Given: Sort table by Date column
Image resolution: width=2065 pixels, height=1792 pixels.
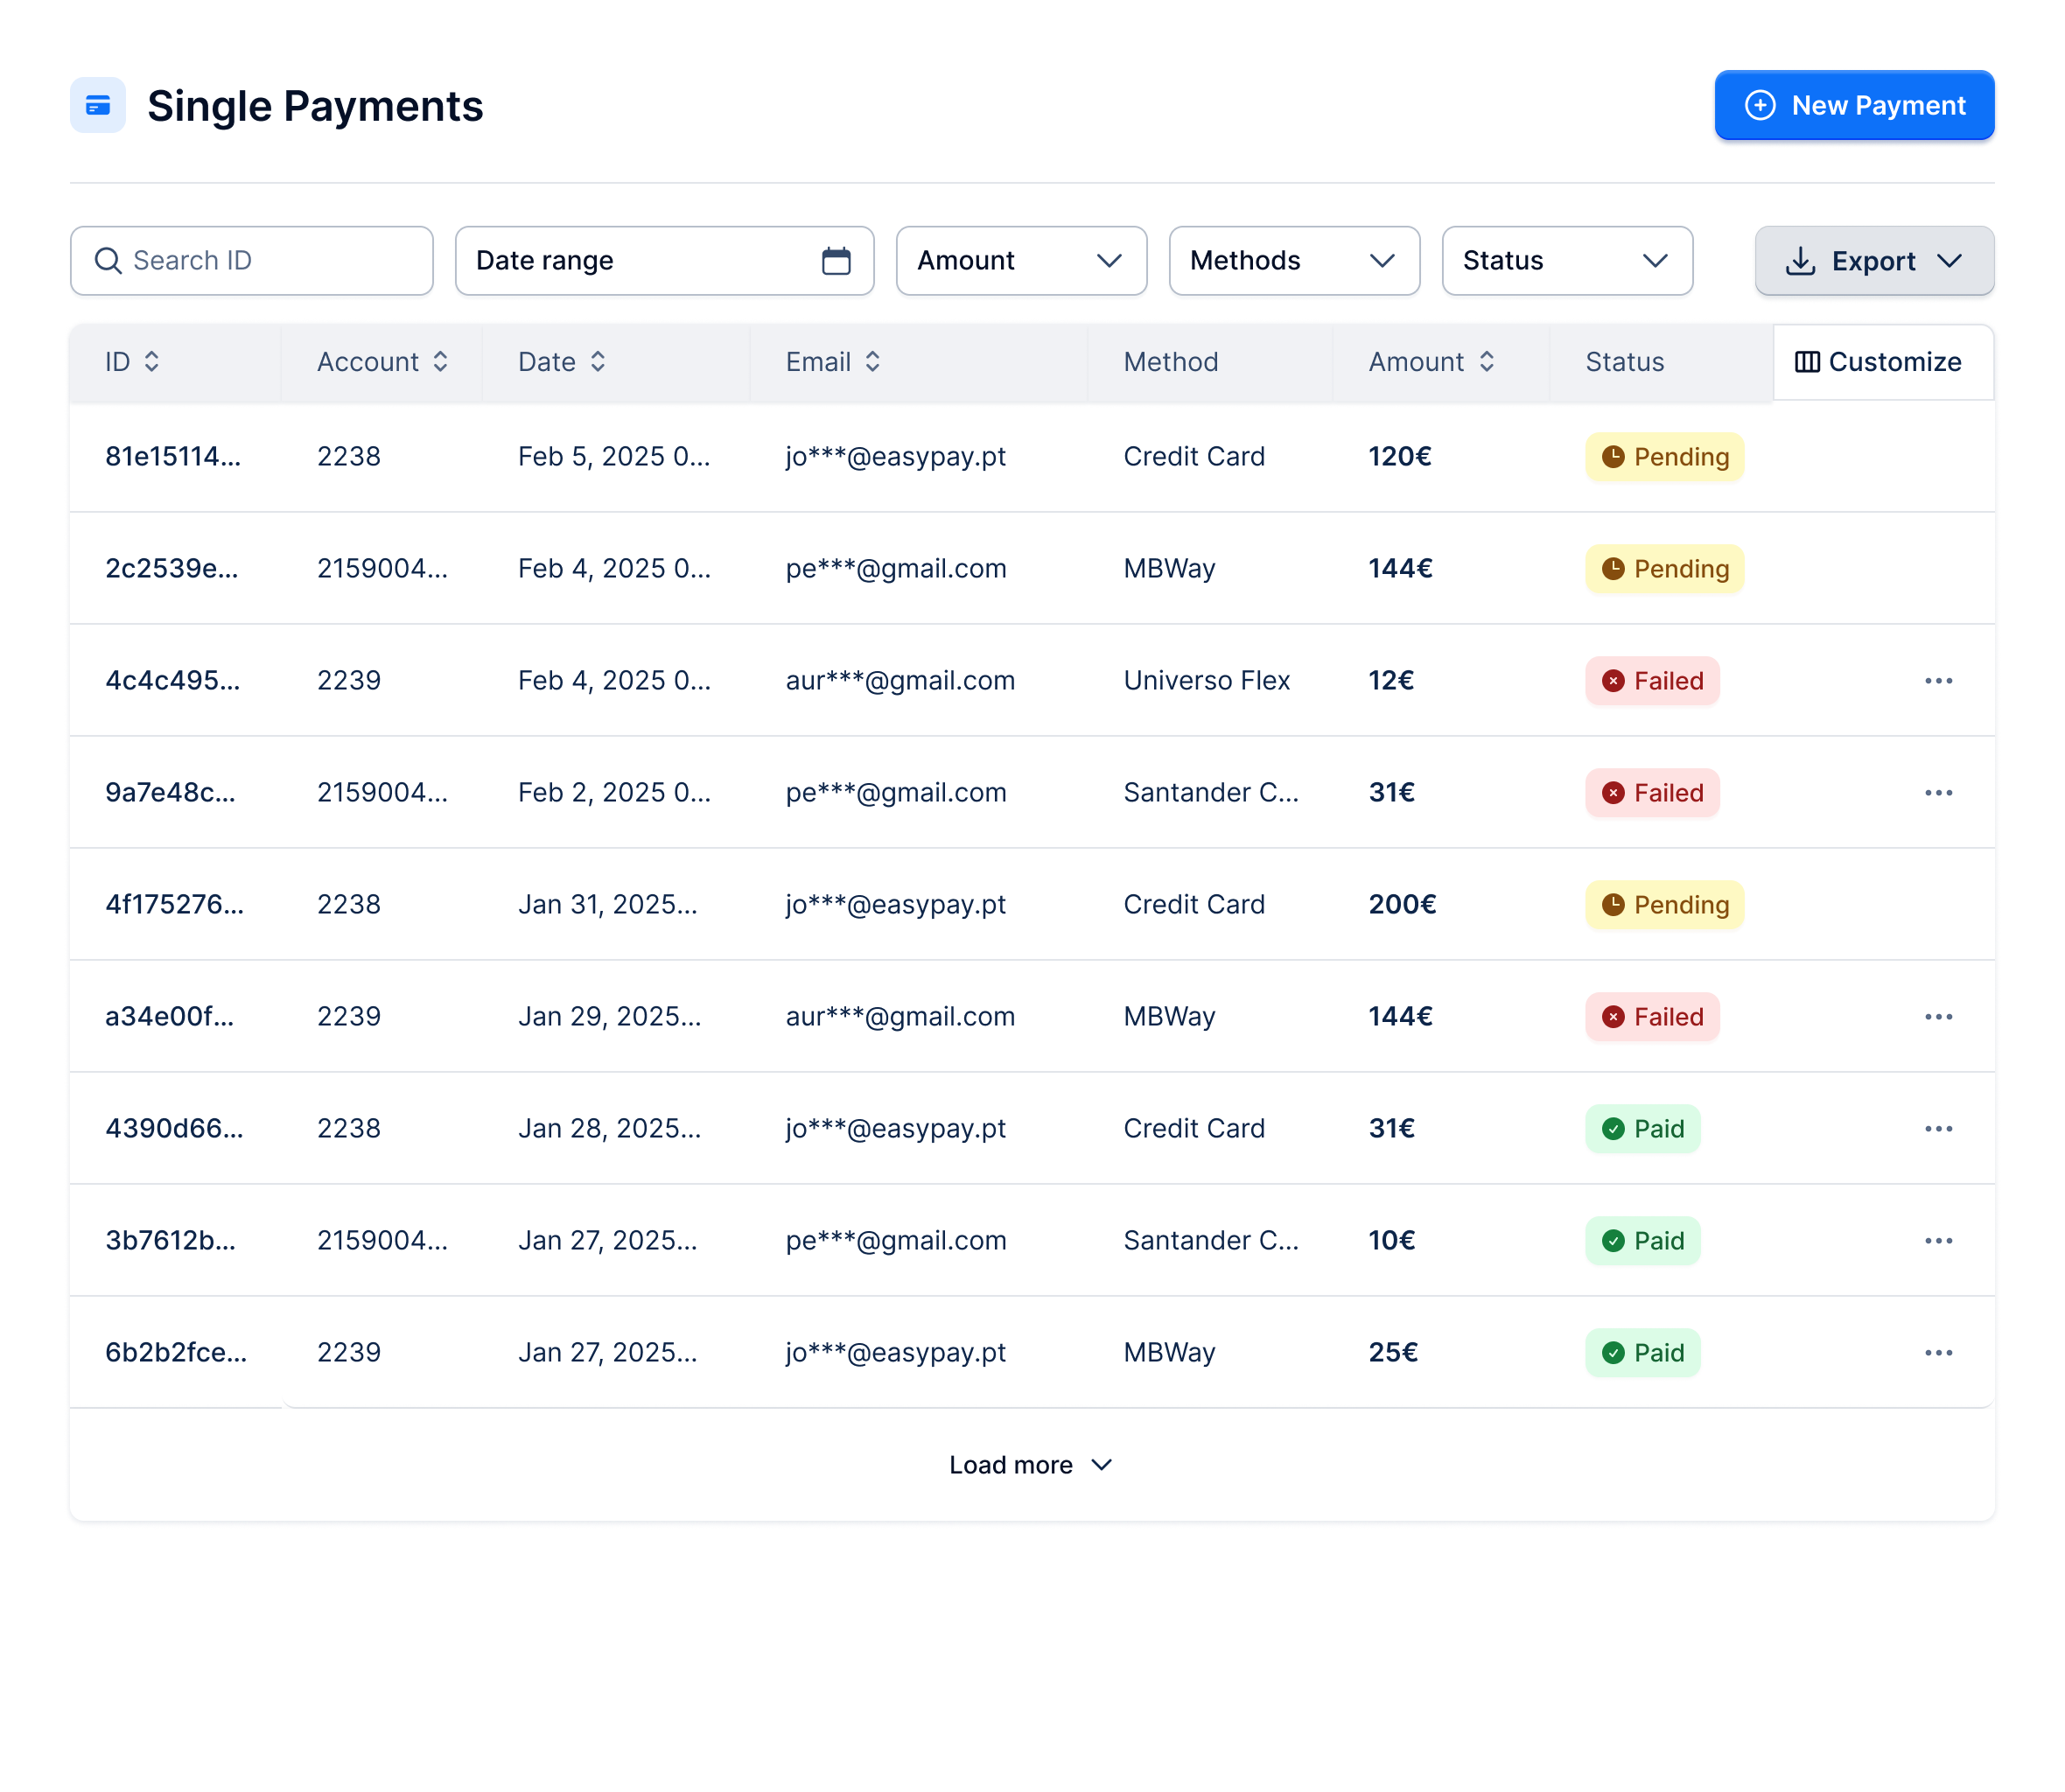Looking at the screenshot, I should coord(597,362).
